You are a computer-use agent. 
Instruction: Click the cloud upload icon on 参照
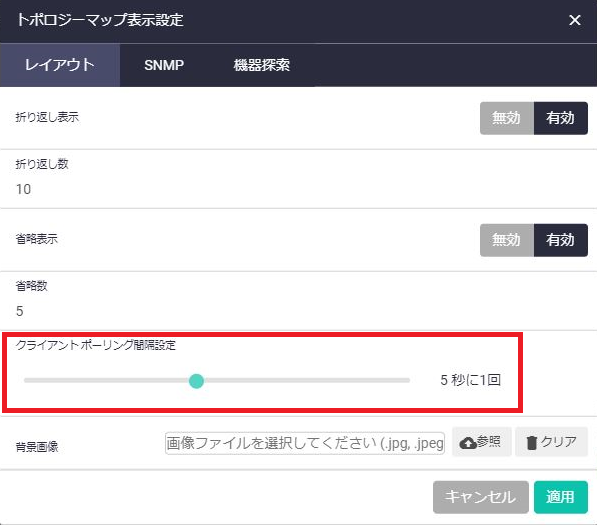click(x=468, y=443)
